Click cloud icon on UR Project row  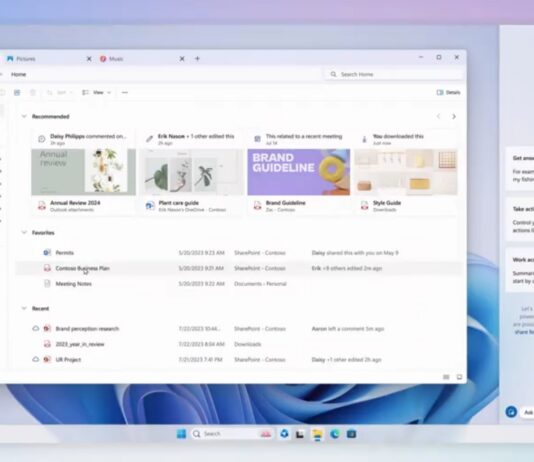(36, 359)
